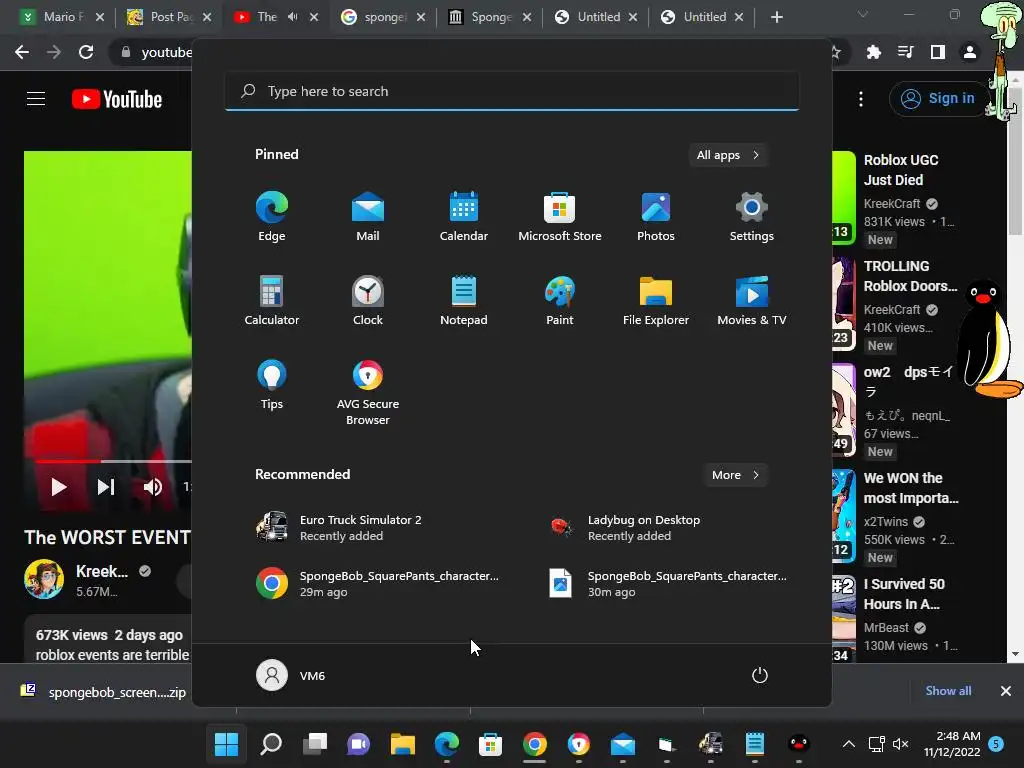Screen dimensions: 1024x768
Task: Open YouTube hamburger guide menu
Action: (36, 99)
